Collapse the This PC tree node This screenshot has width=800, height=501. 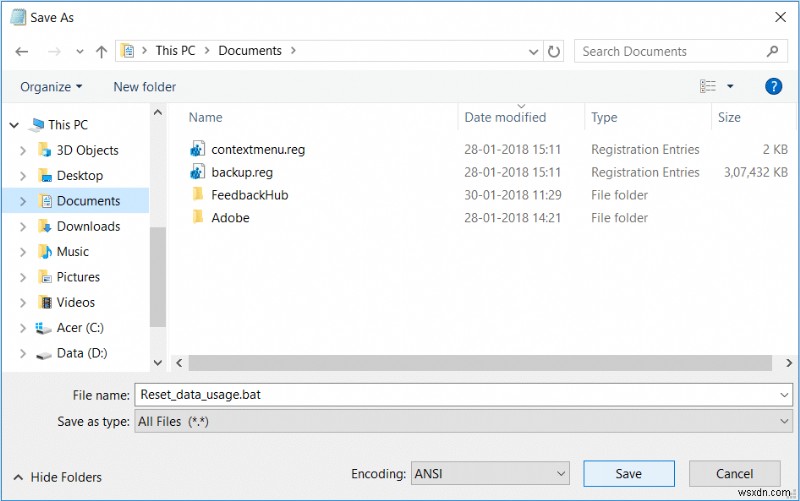pyautogui.click(x=14, y=125)
